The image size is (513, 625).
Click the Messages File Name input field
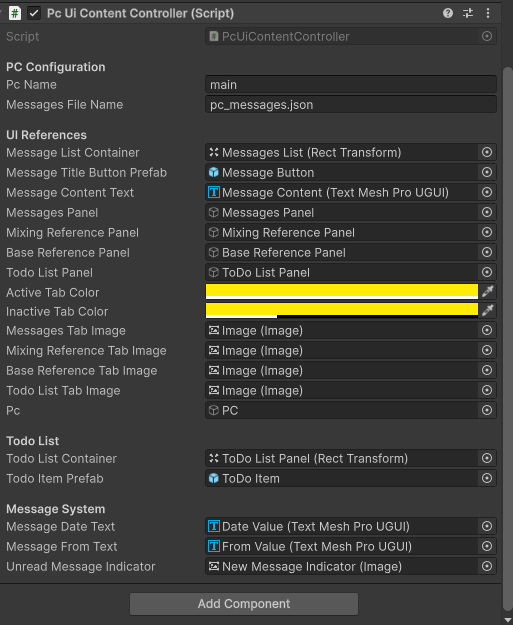pos(351,104)
